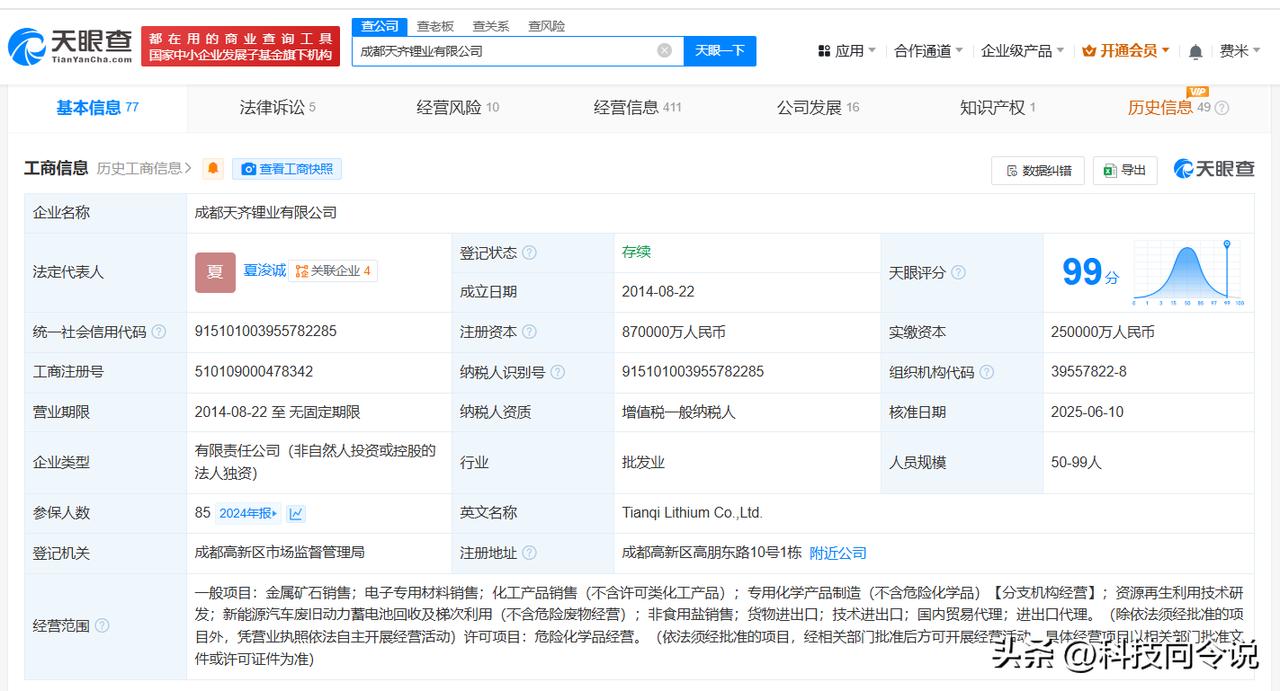
Task: Click help icon next to 经营范围
Action: [x=102, y=626]
